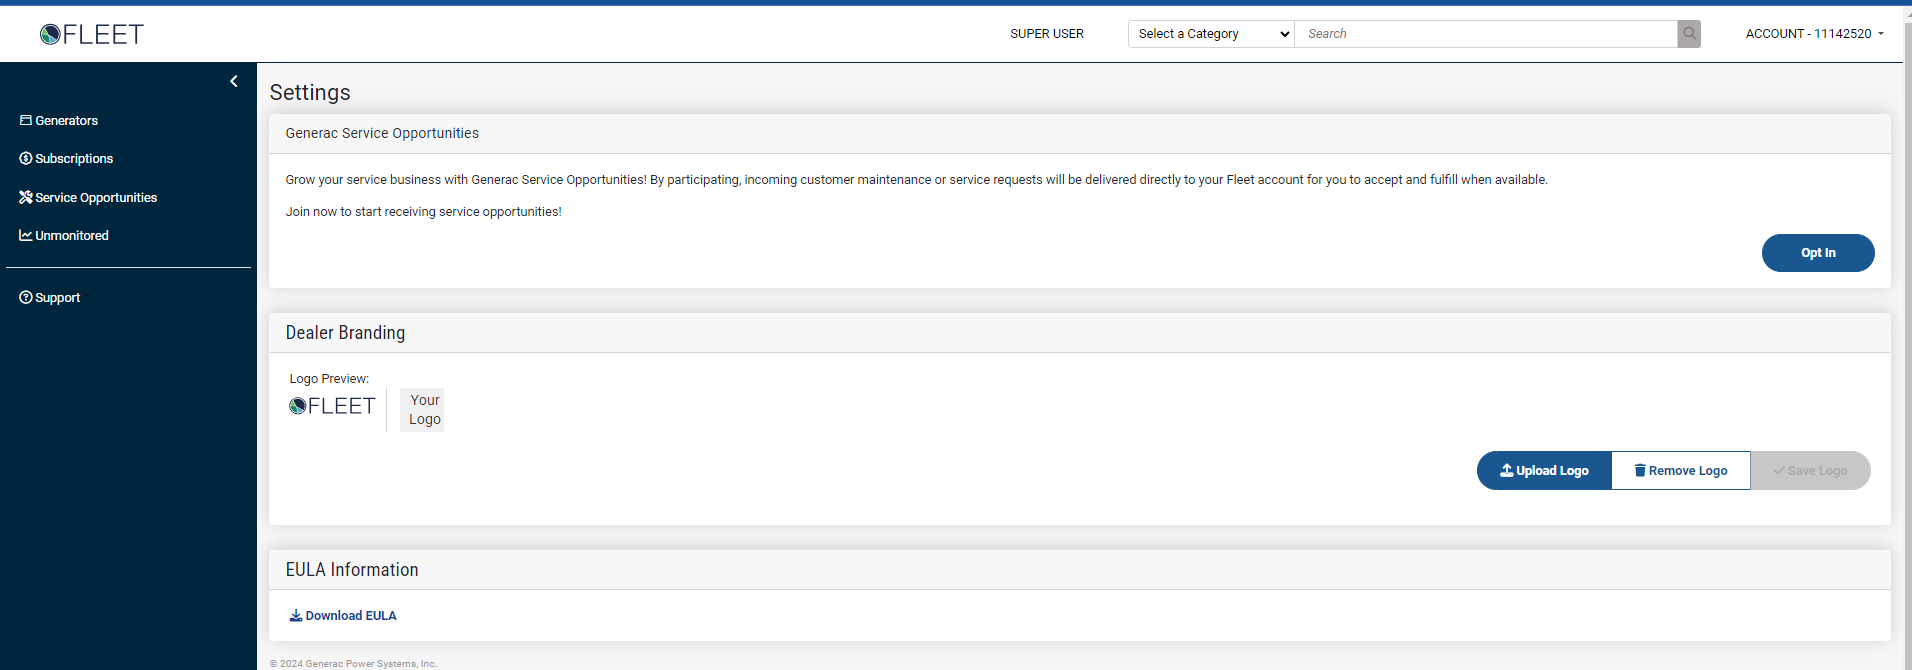Click the Dealer Branding section heading
The height and width of the screenshot is (670, 1912).
click(x=345, y=333)
